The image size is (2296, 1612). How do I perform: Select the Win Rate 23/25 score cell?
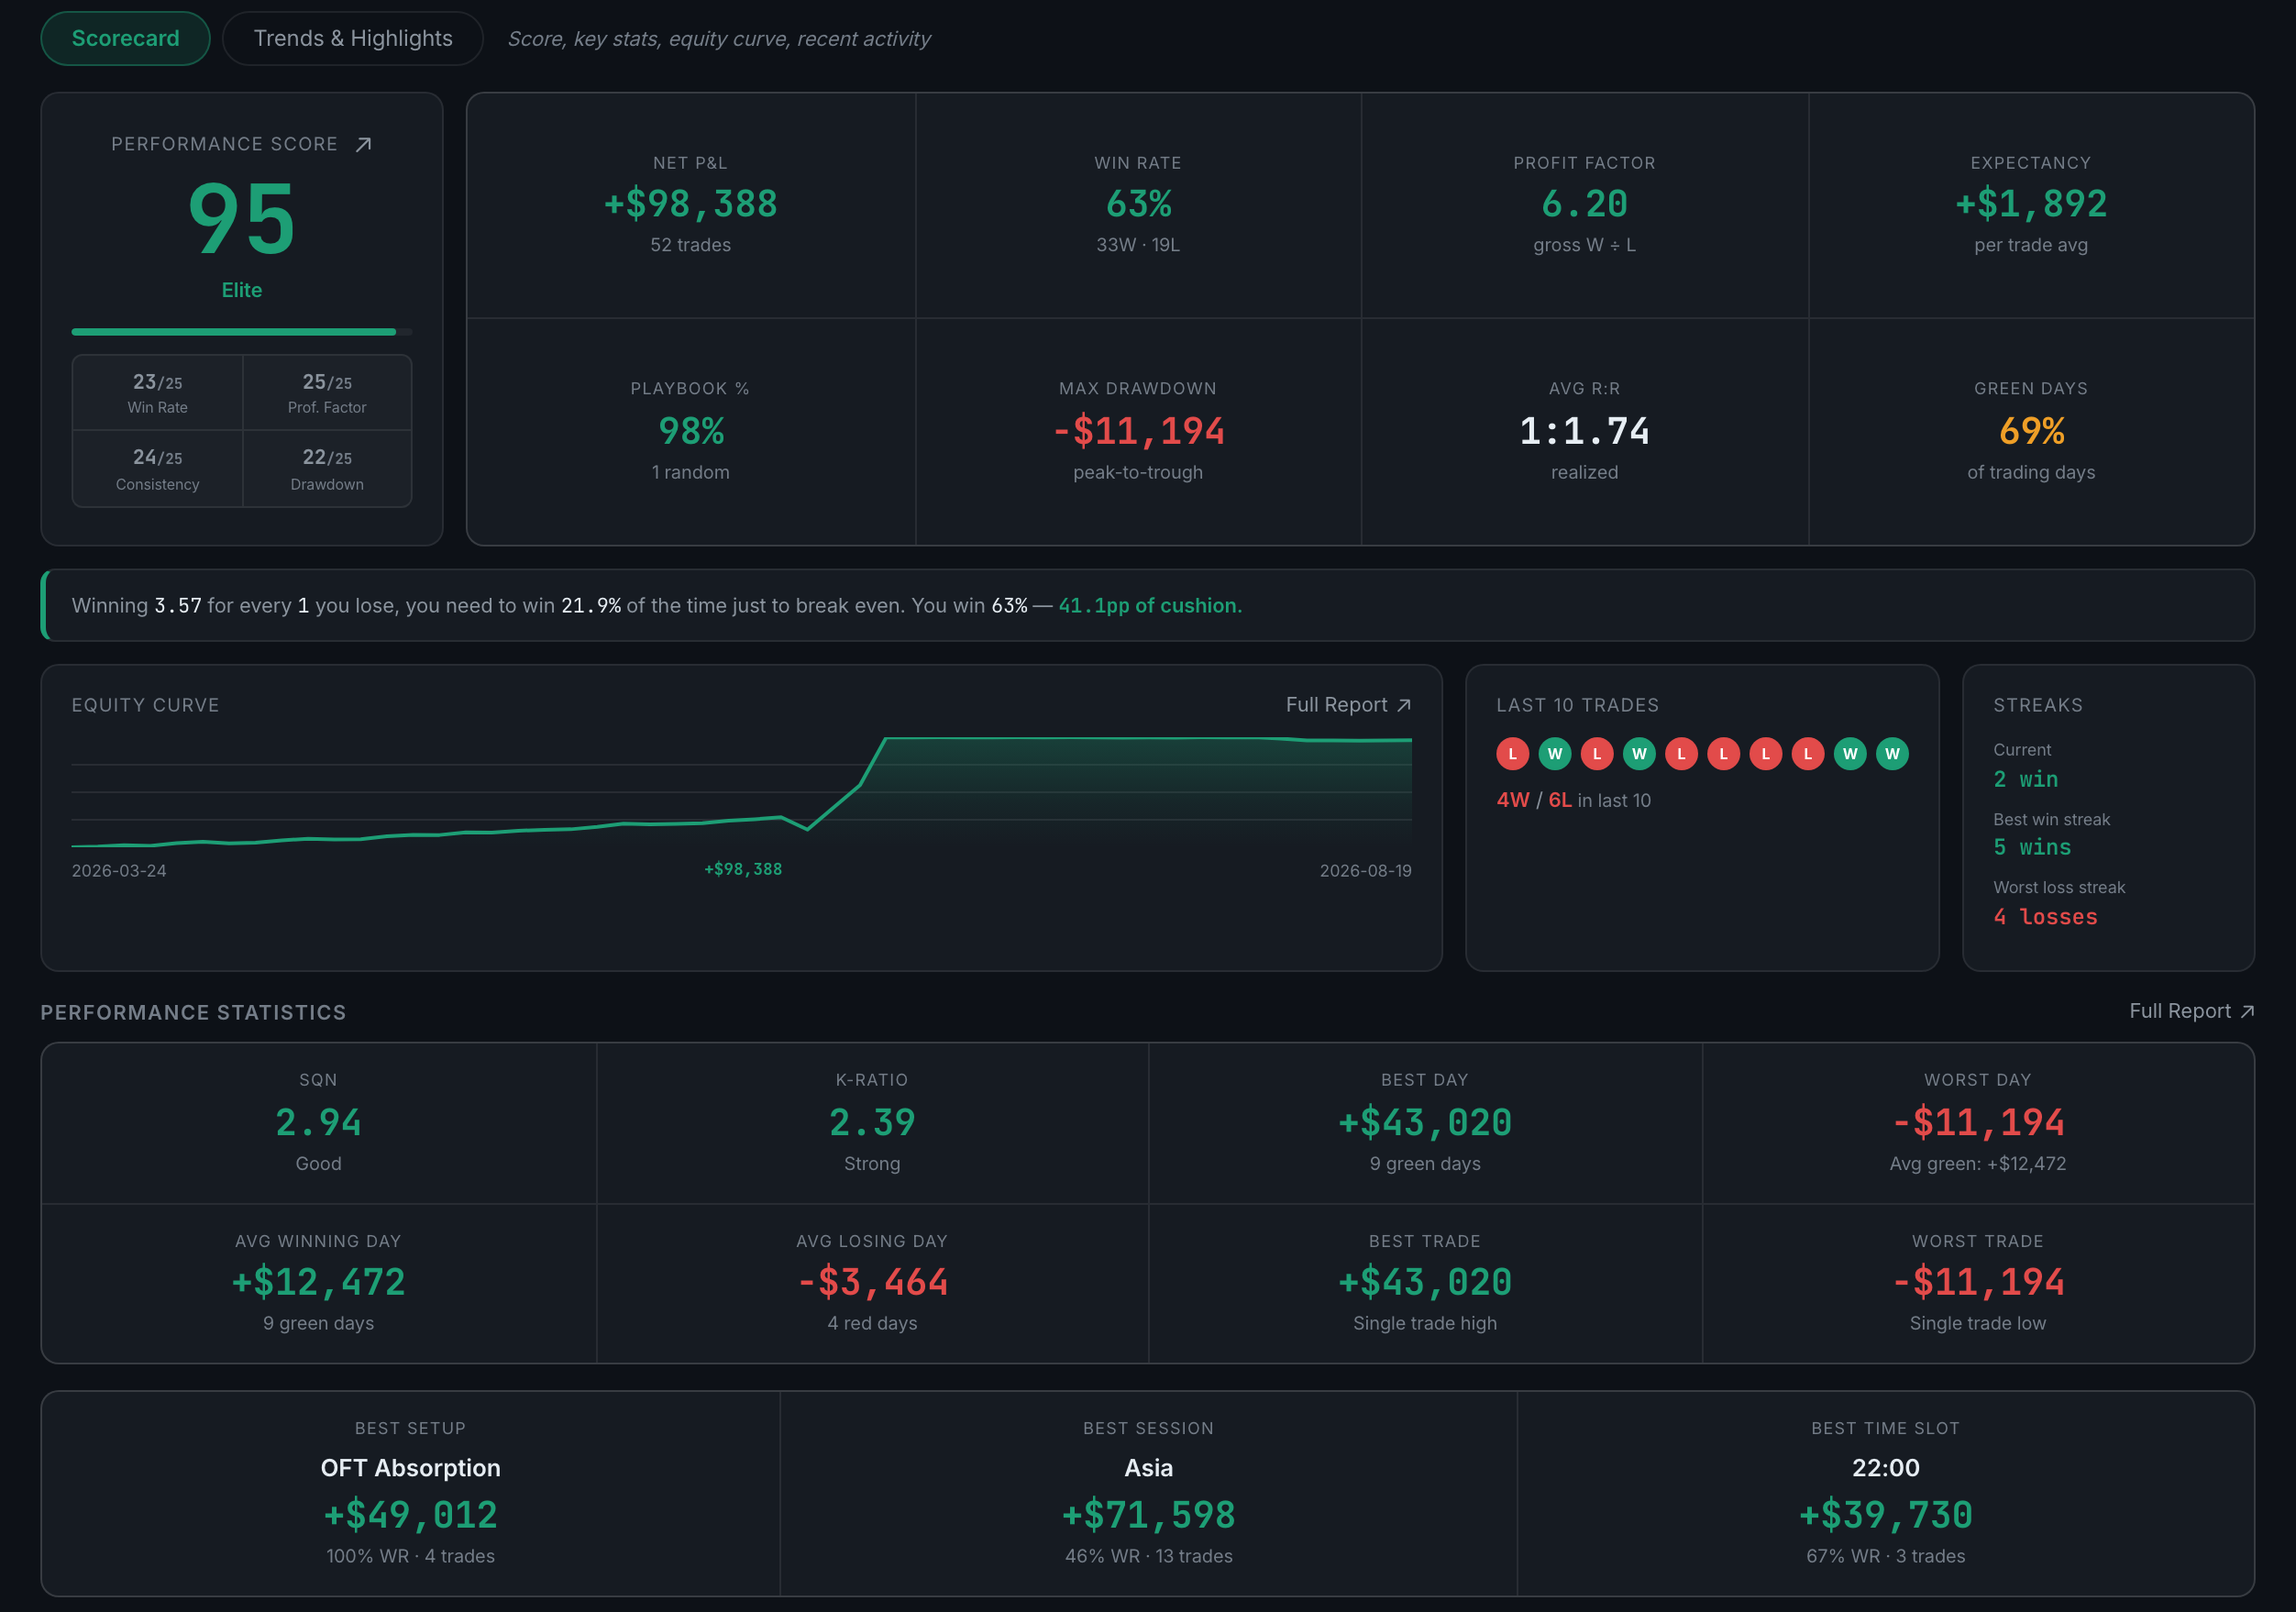tap(157, 393)
